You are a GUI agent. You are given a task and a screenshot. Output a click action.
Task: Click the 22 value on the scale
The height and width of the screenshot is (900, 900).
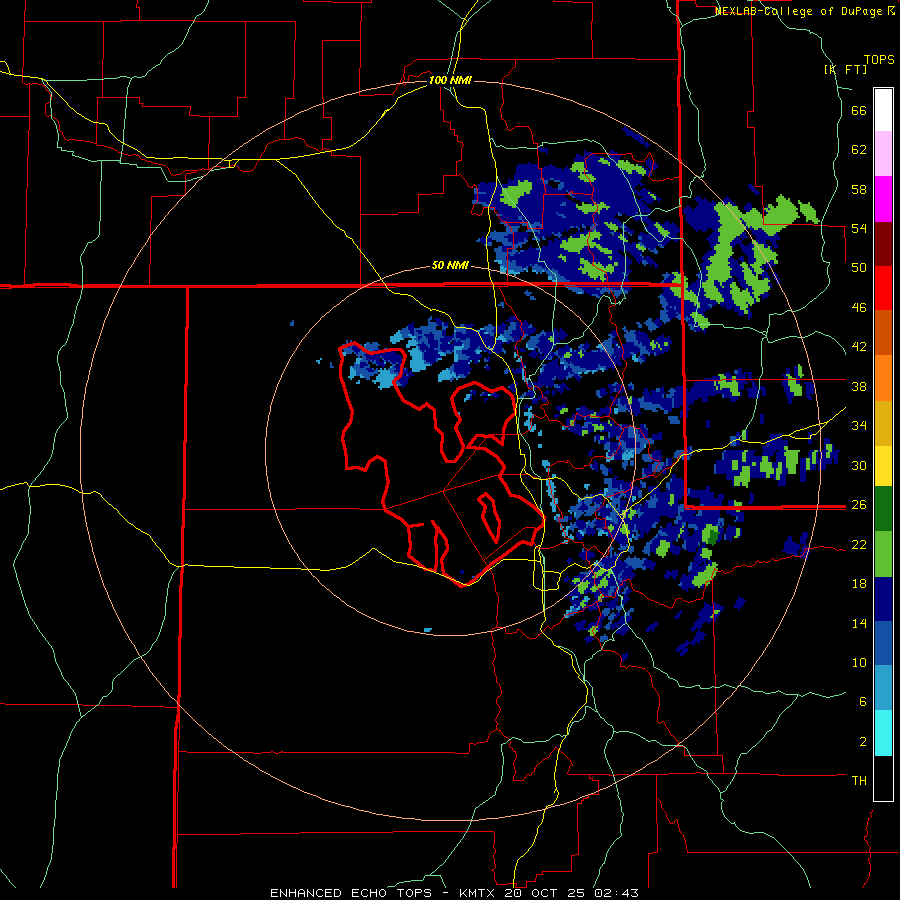[x=859, y=545]
